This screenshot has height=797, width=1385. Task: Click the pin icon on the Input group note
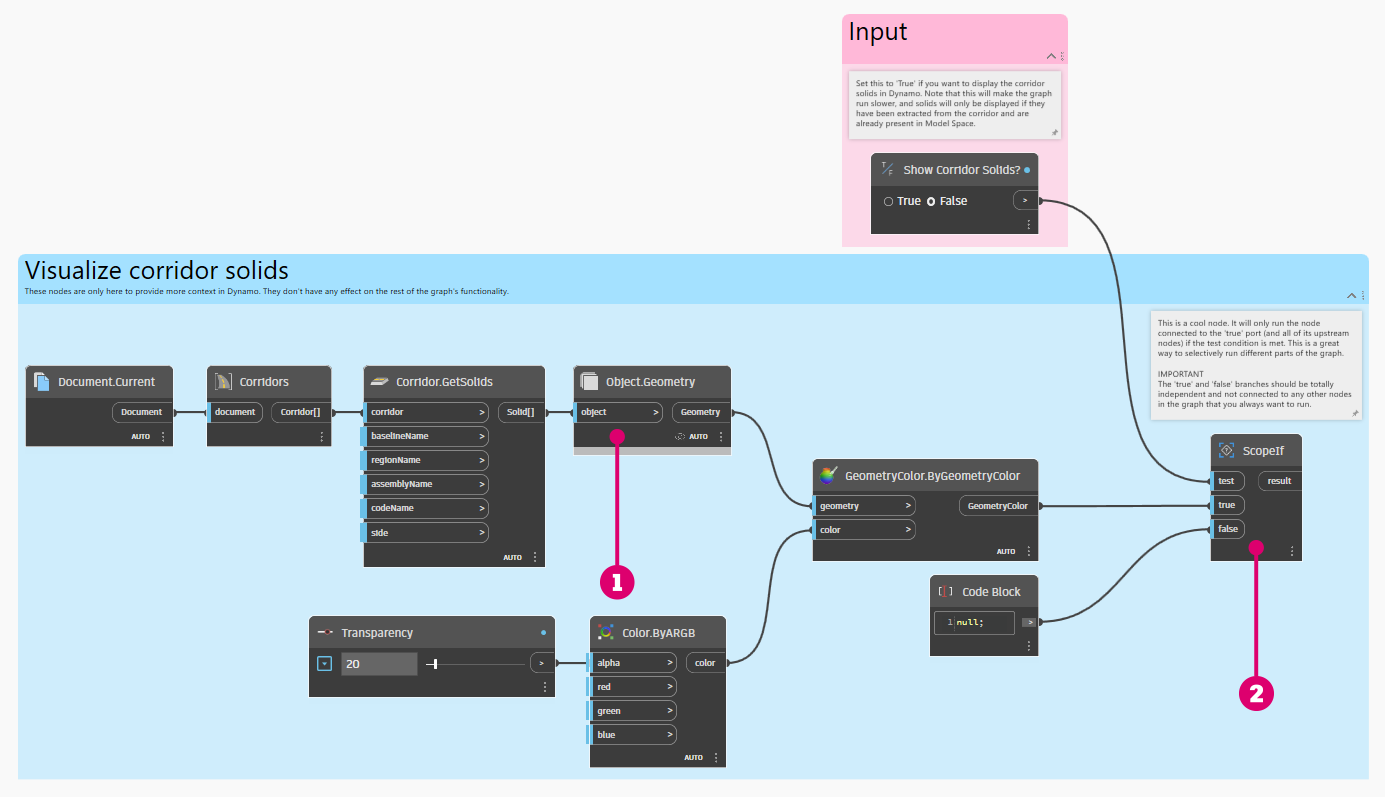tap(1054, 132)
